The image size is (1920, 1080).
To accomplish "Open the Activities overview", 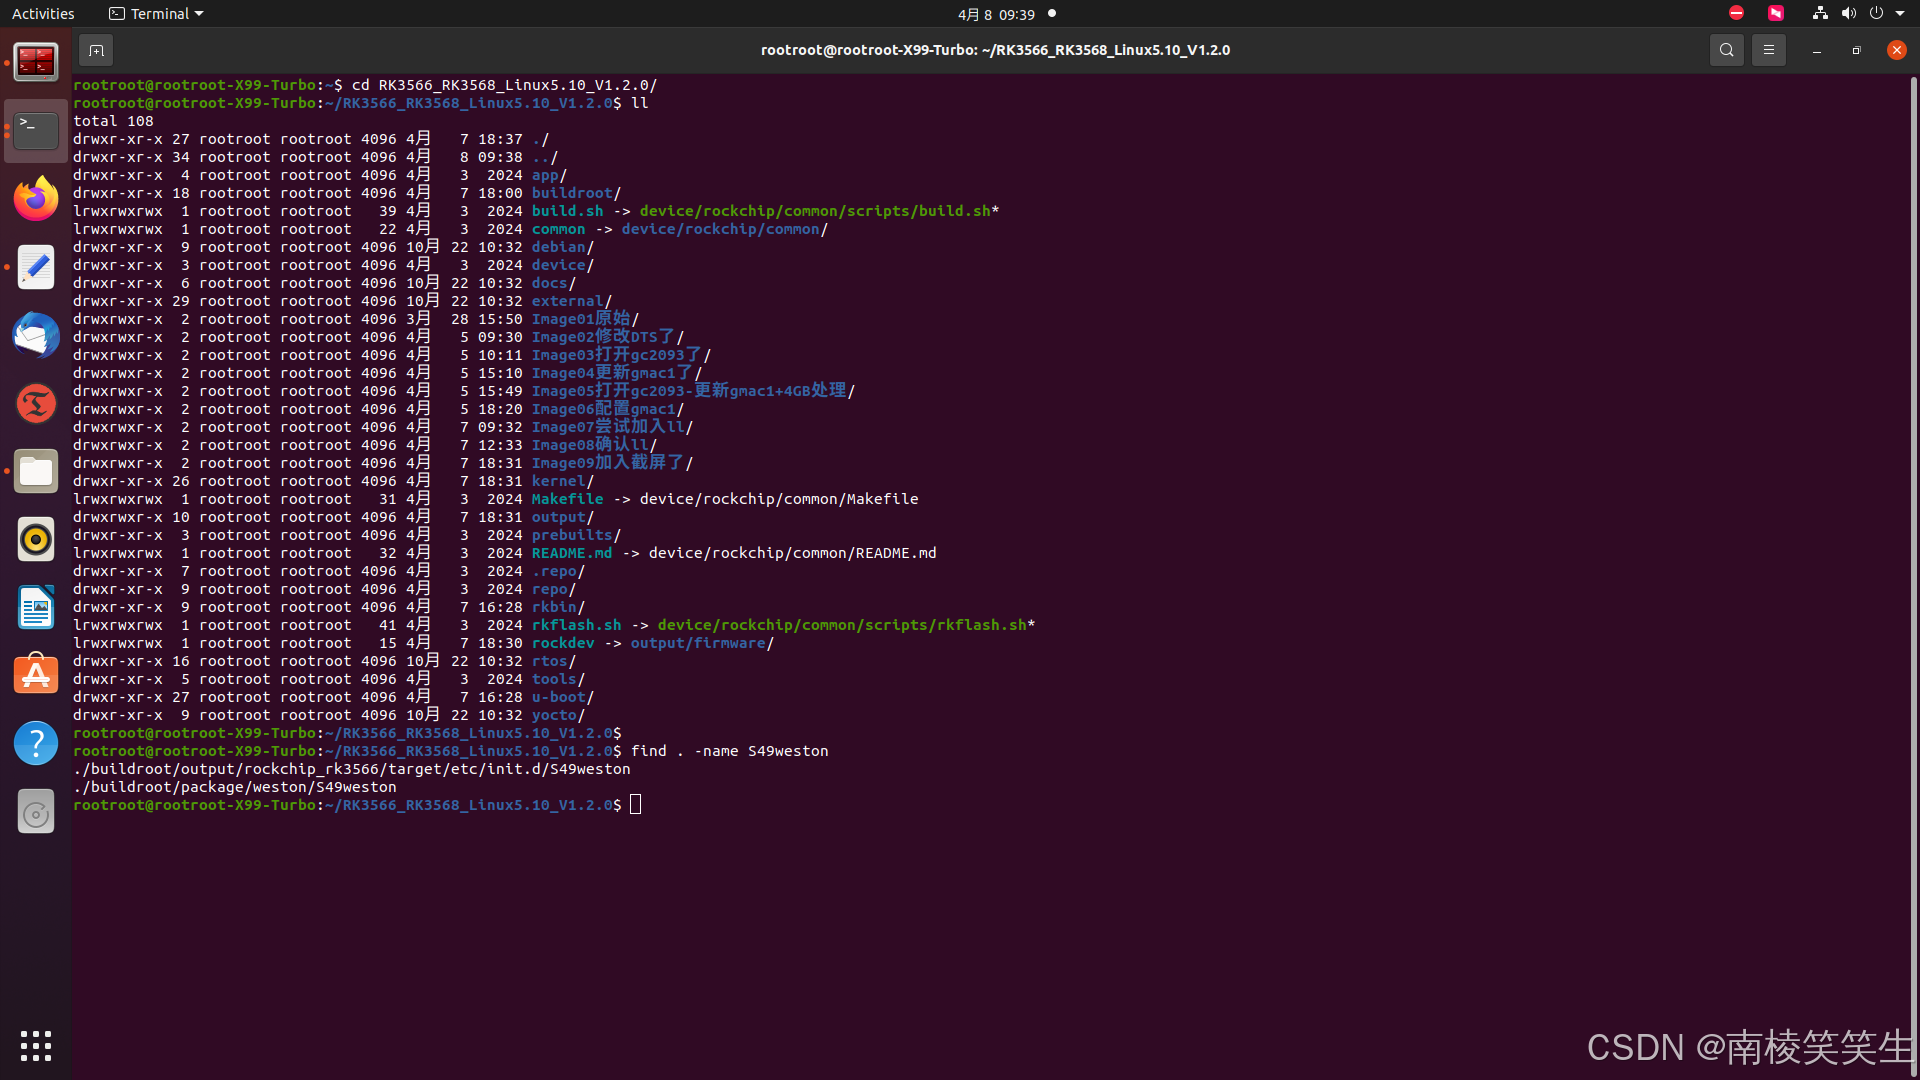I will pos(43,14).
